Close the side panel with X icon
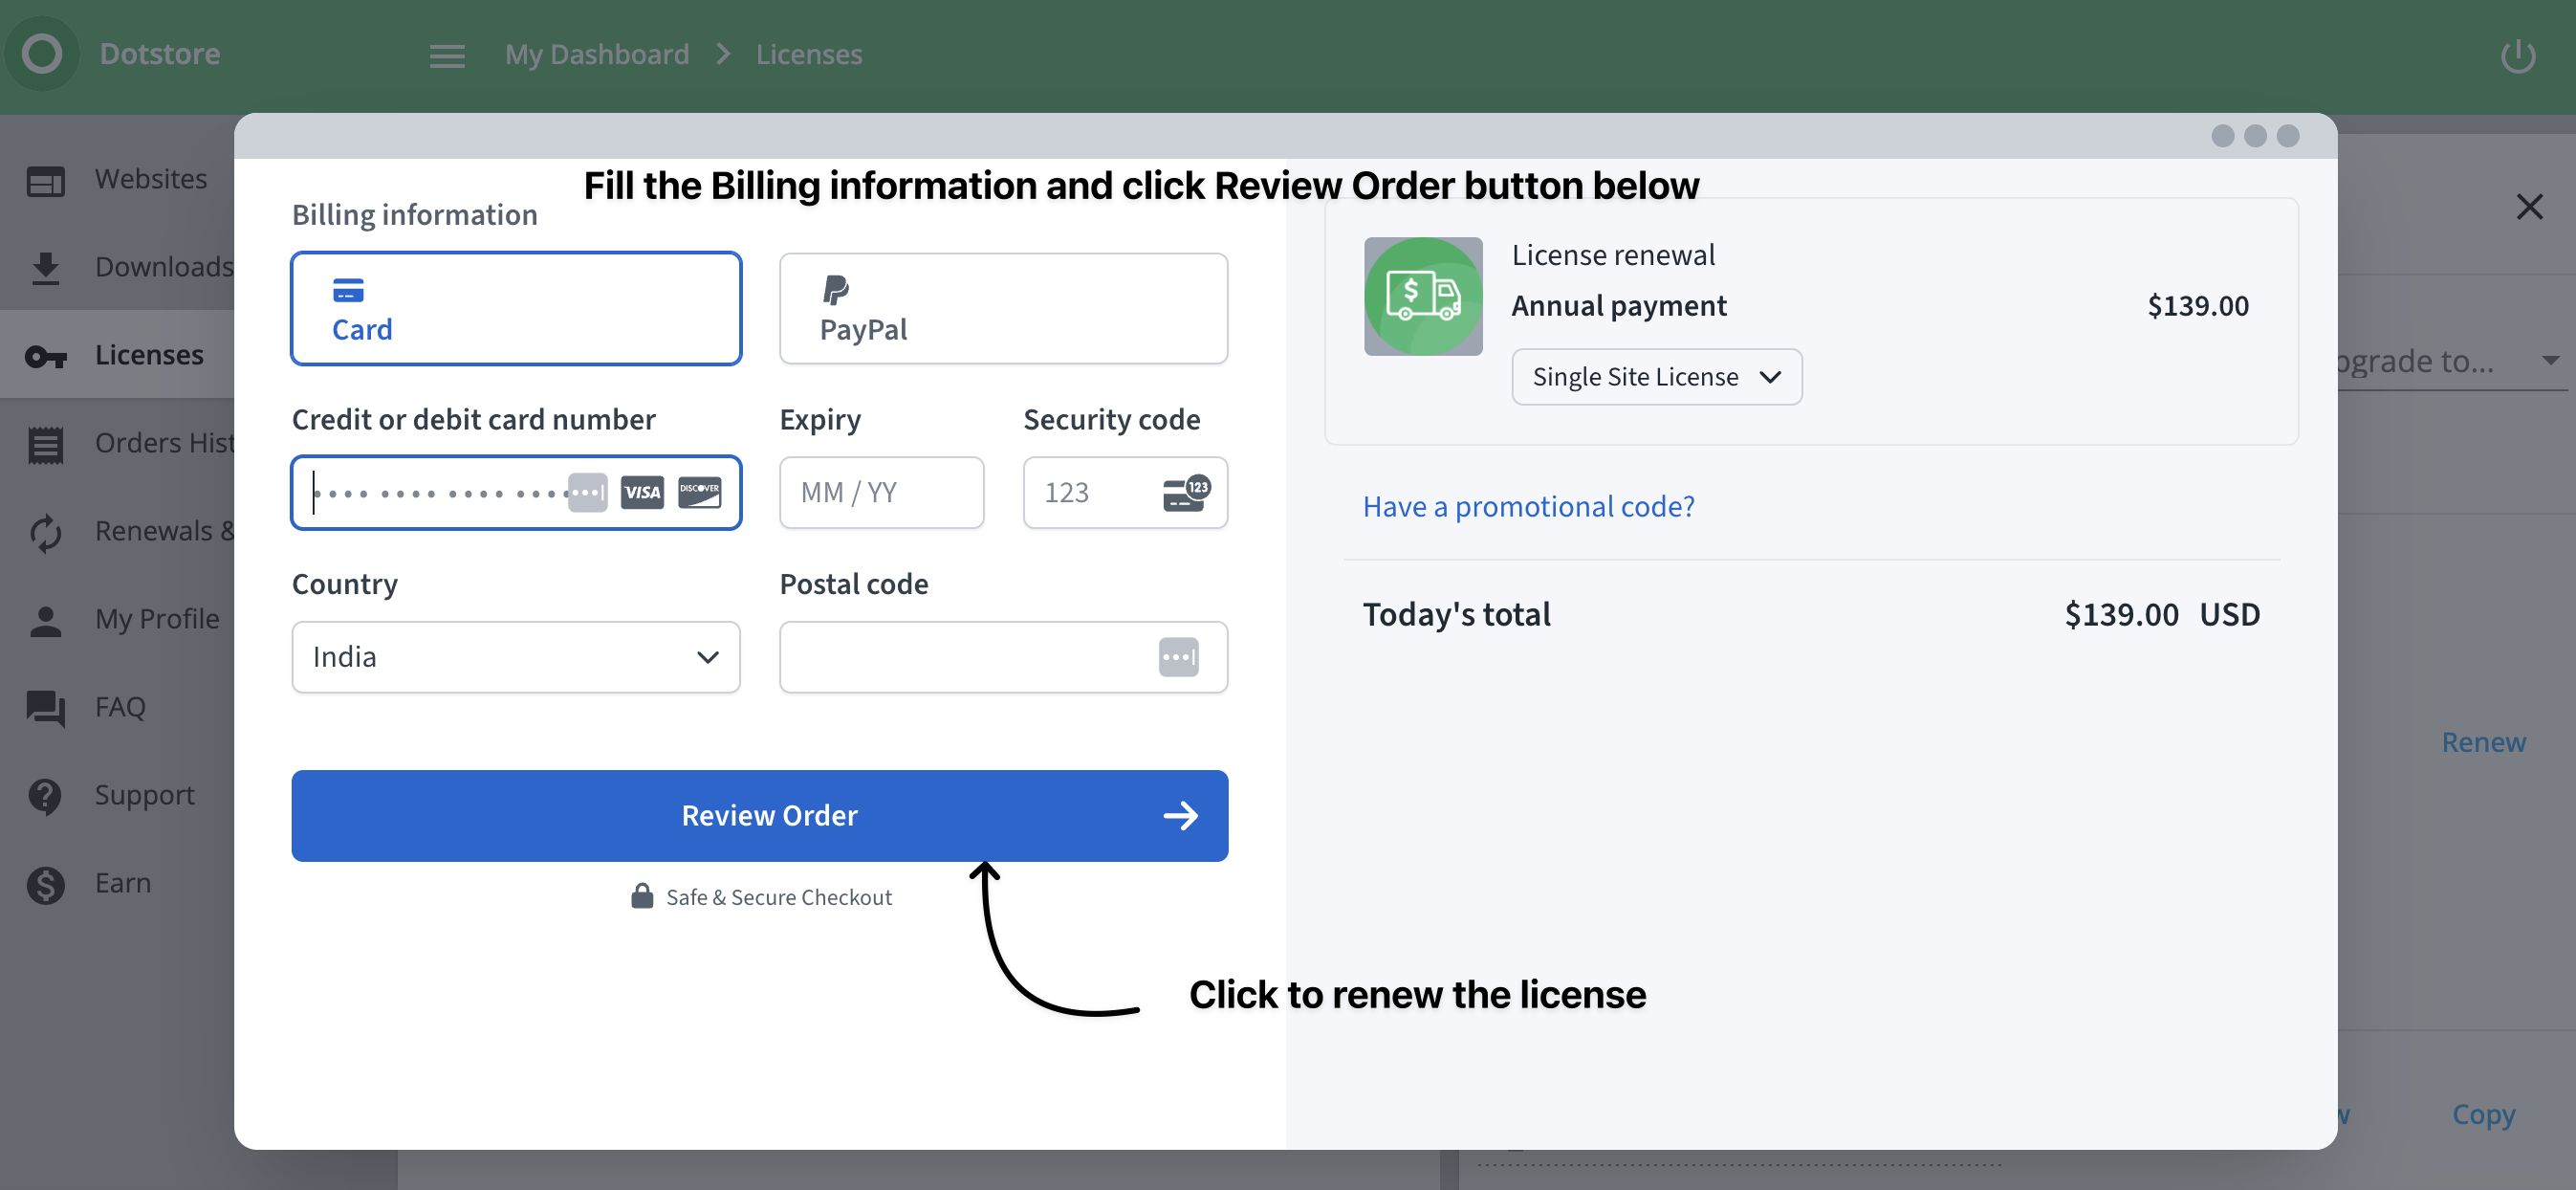This screenshot has width=2576, height=1190. (2529, 207)
